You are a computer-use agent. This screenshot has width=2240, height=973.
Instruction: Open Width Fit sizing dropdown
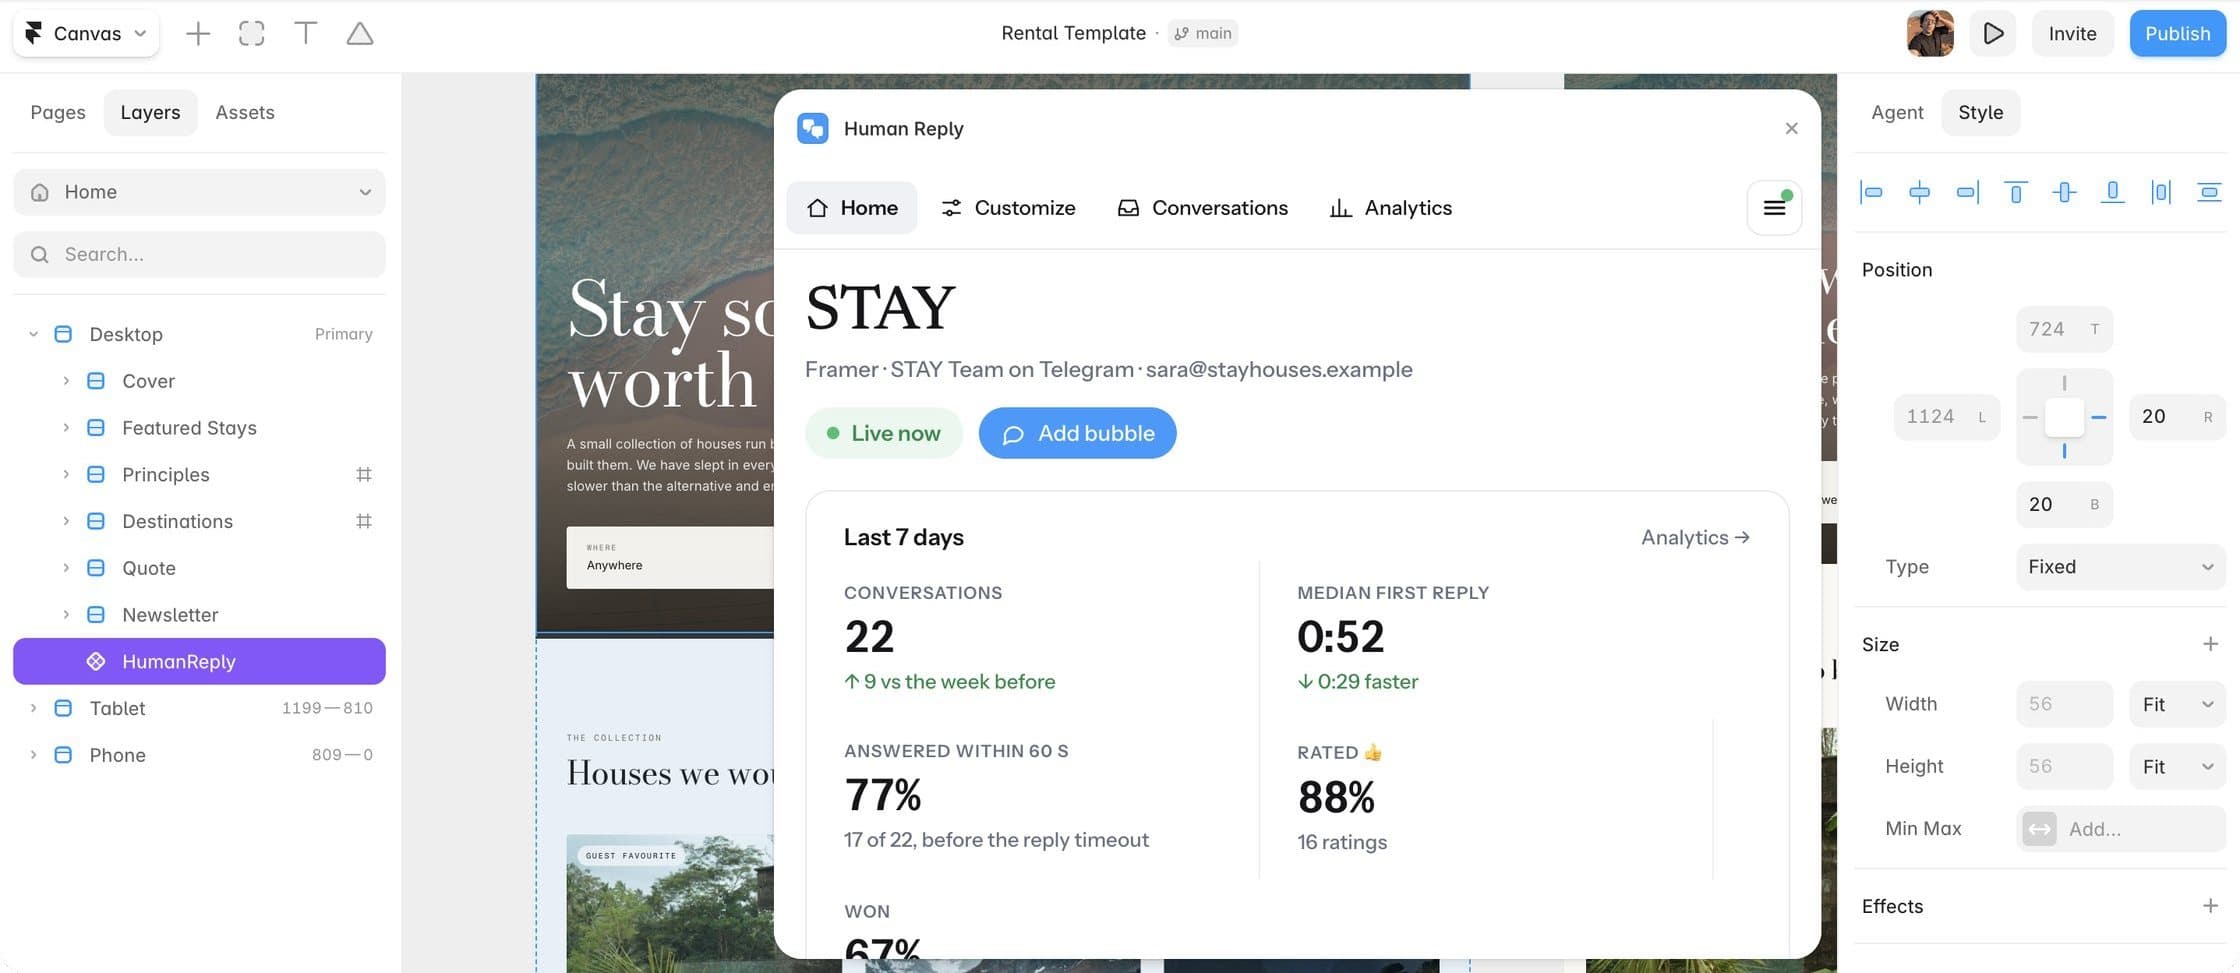tap(2177, 704)
